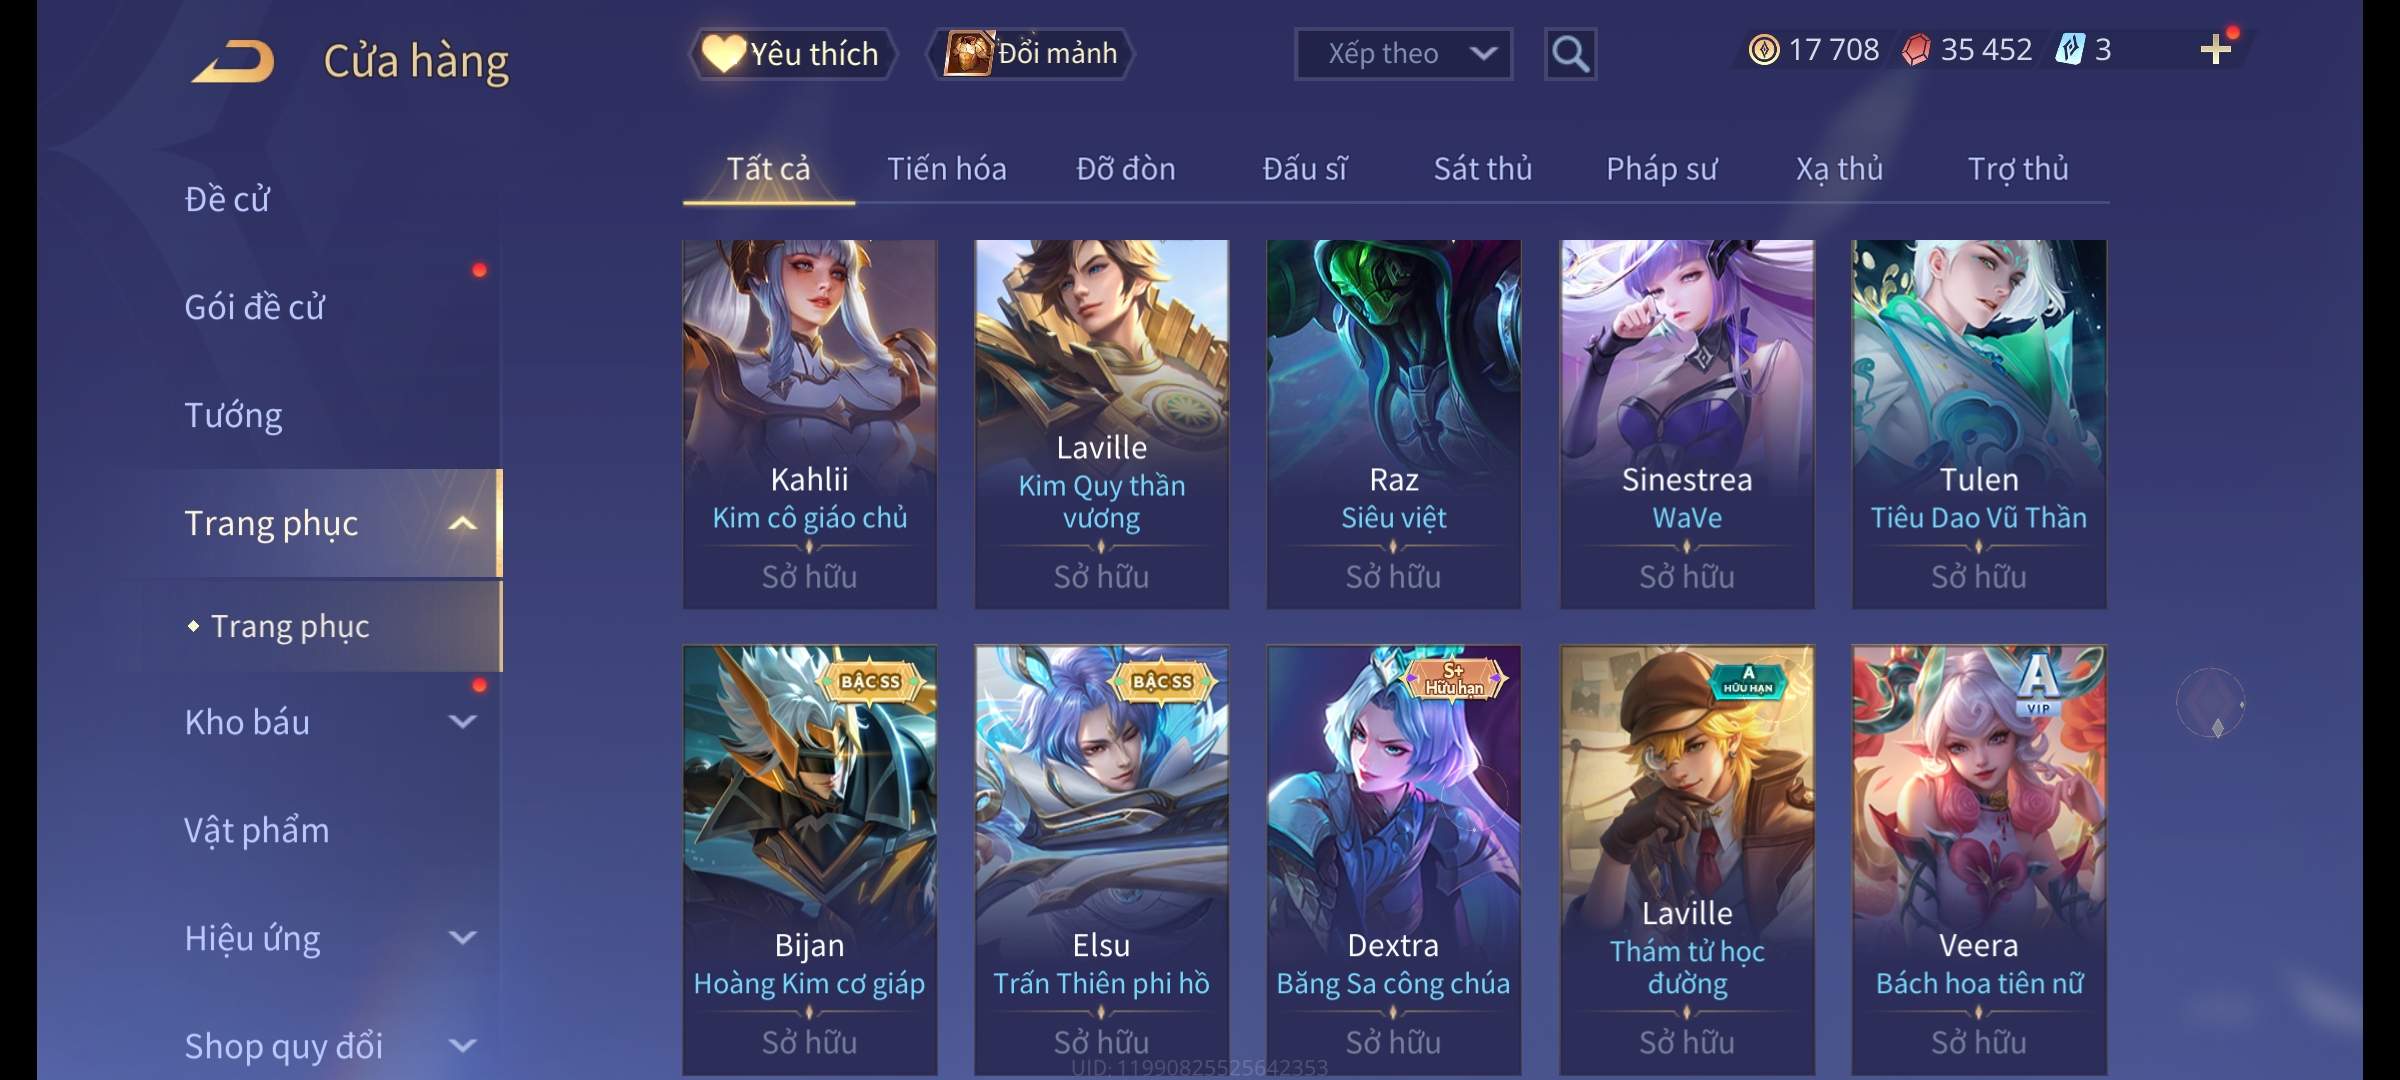Tap the gold coin currency icon

pyautogui.click(x=1764, y=50)
